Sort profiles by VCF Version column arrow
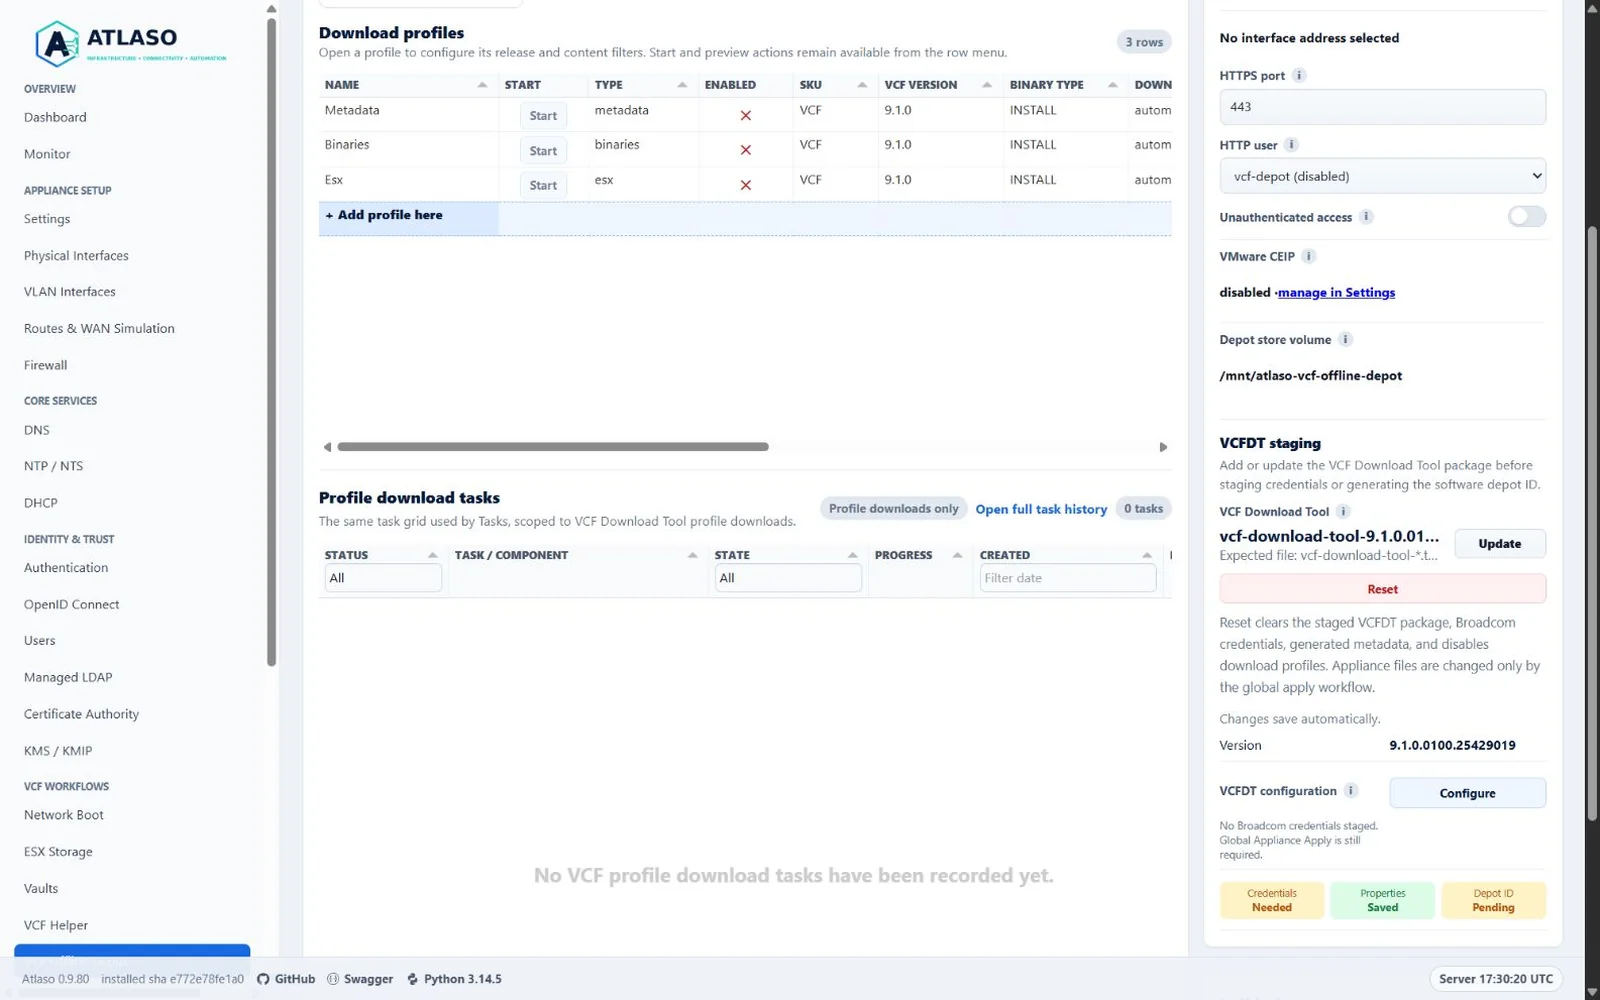1600x1000 pixels. tap(987, 85)
